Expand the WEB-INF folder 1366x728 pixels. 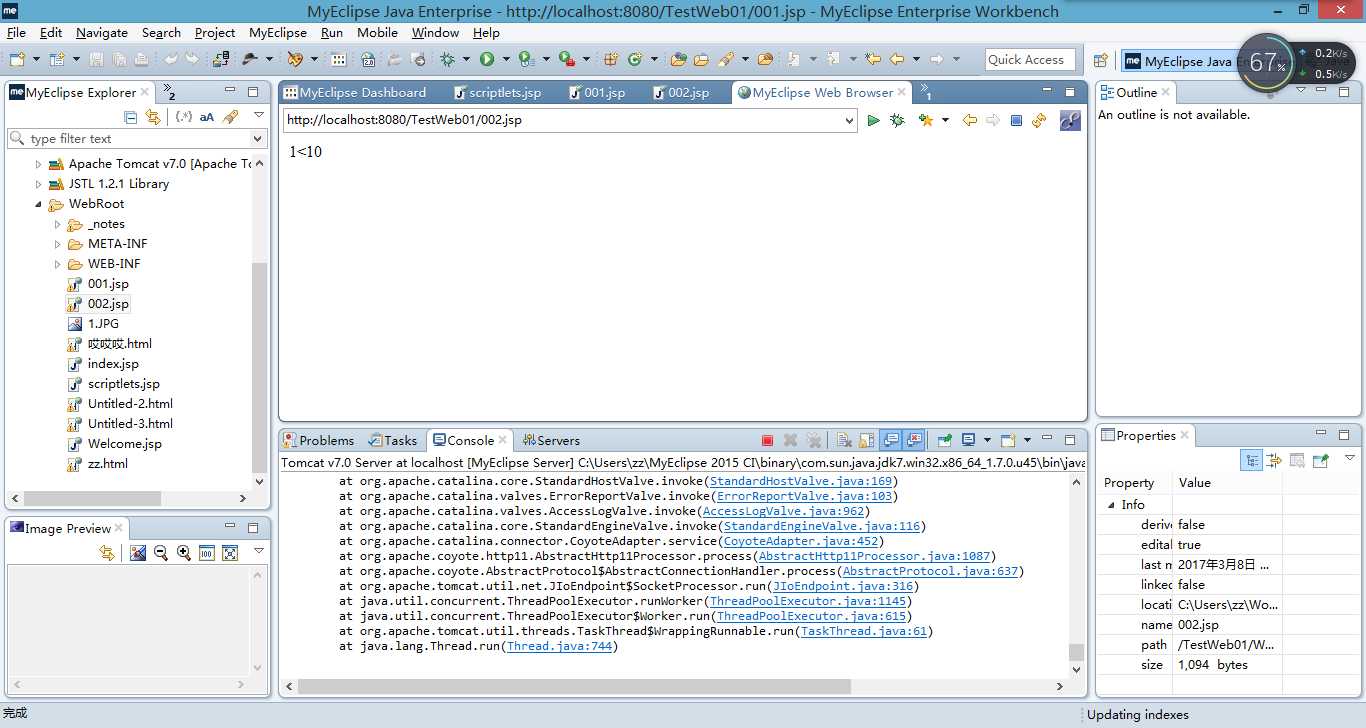pos(58,264)
